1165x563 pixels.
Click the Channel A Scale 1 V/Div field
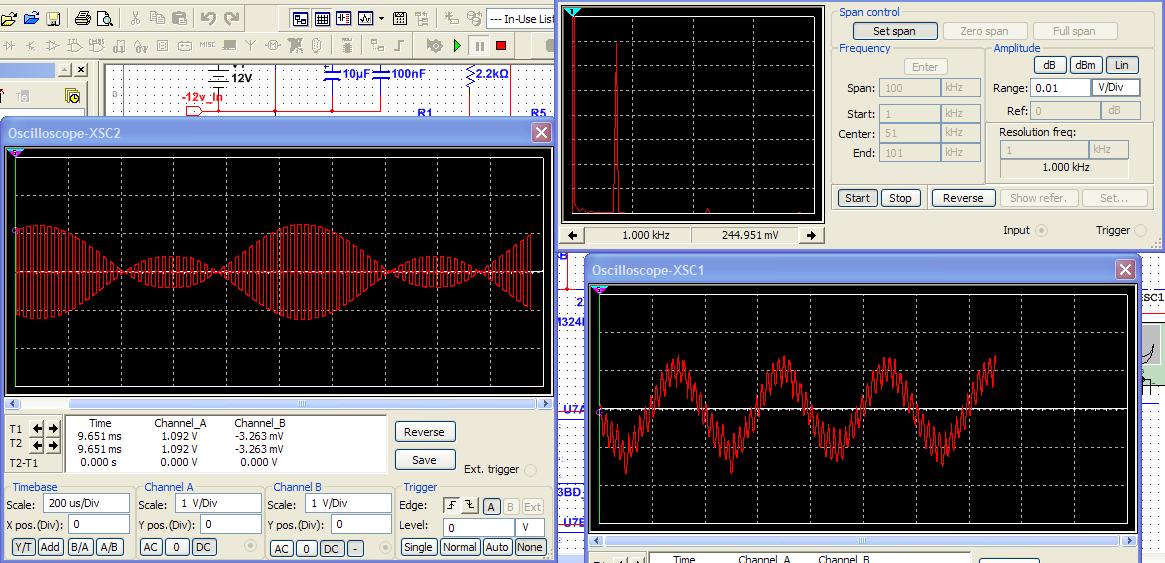[218, 503]
